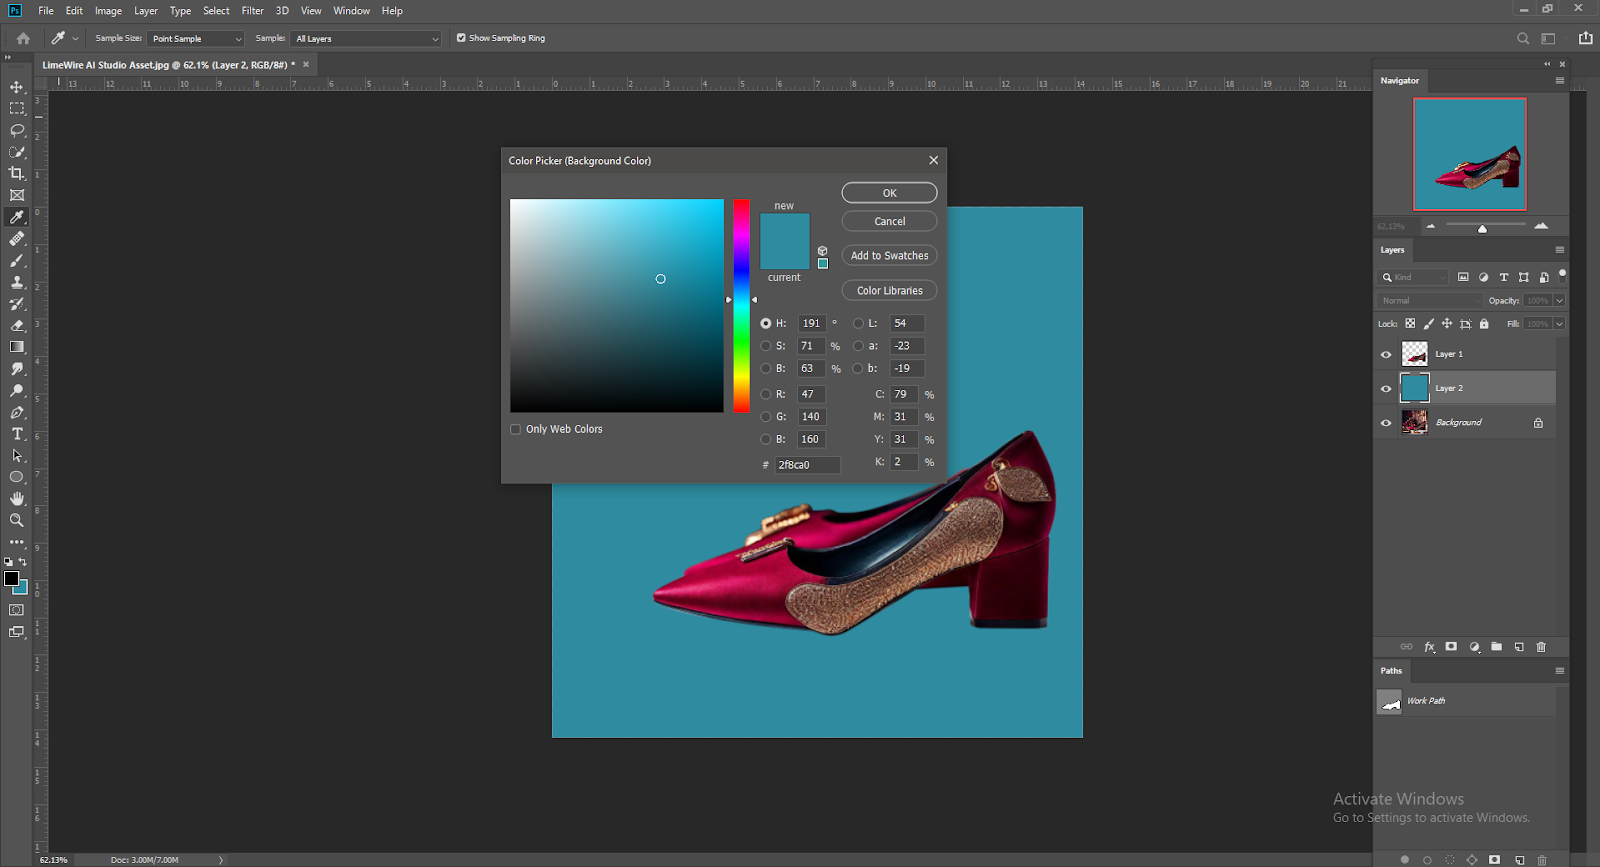Open the Image menu
Viewport: 1600px width, 867px height.
108,11
